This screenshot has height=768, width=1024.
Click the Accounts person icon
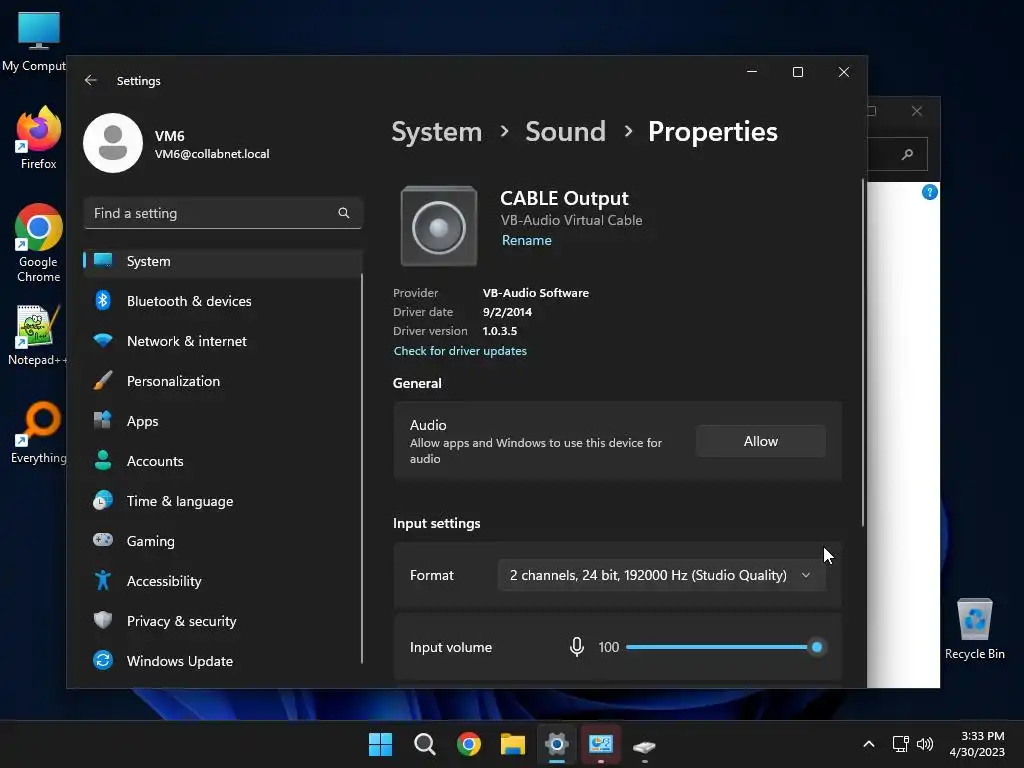tap(103, 460)
